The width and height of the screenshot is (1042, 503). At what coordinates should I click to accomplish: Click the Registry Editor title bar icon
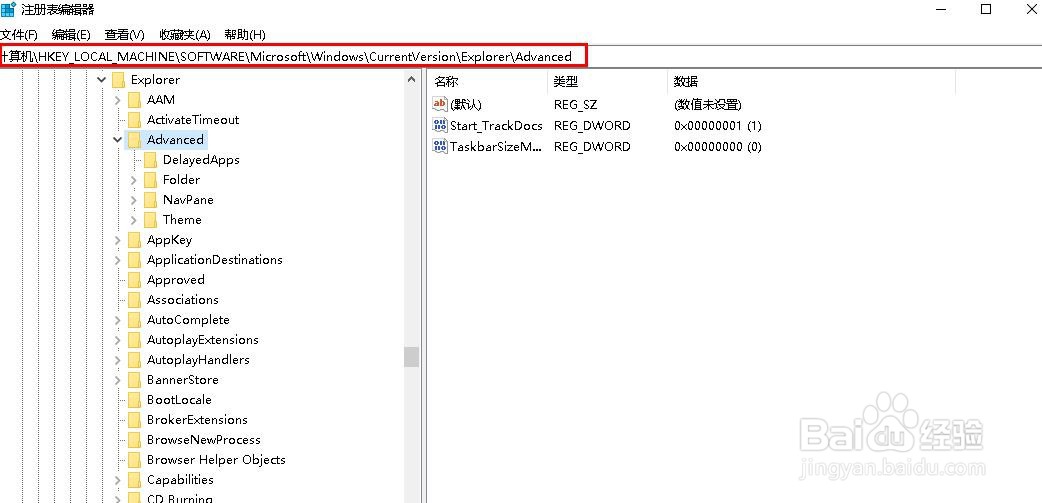point(8,9)
